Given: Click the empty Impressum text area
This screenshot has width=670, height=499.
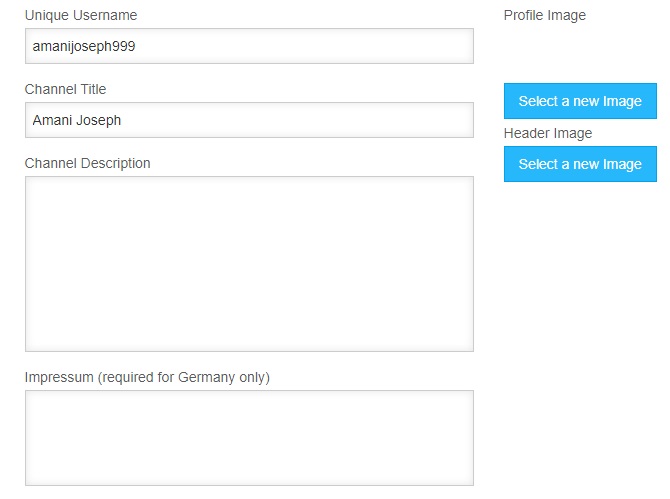Looking at the screenshot, I should coord(249,438).
